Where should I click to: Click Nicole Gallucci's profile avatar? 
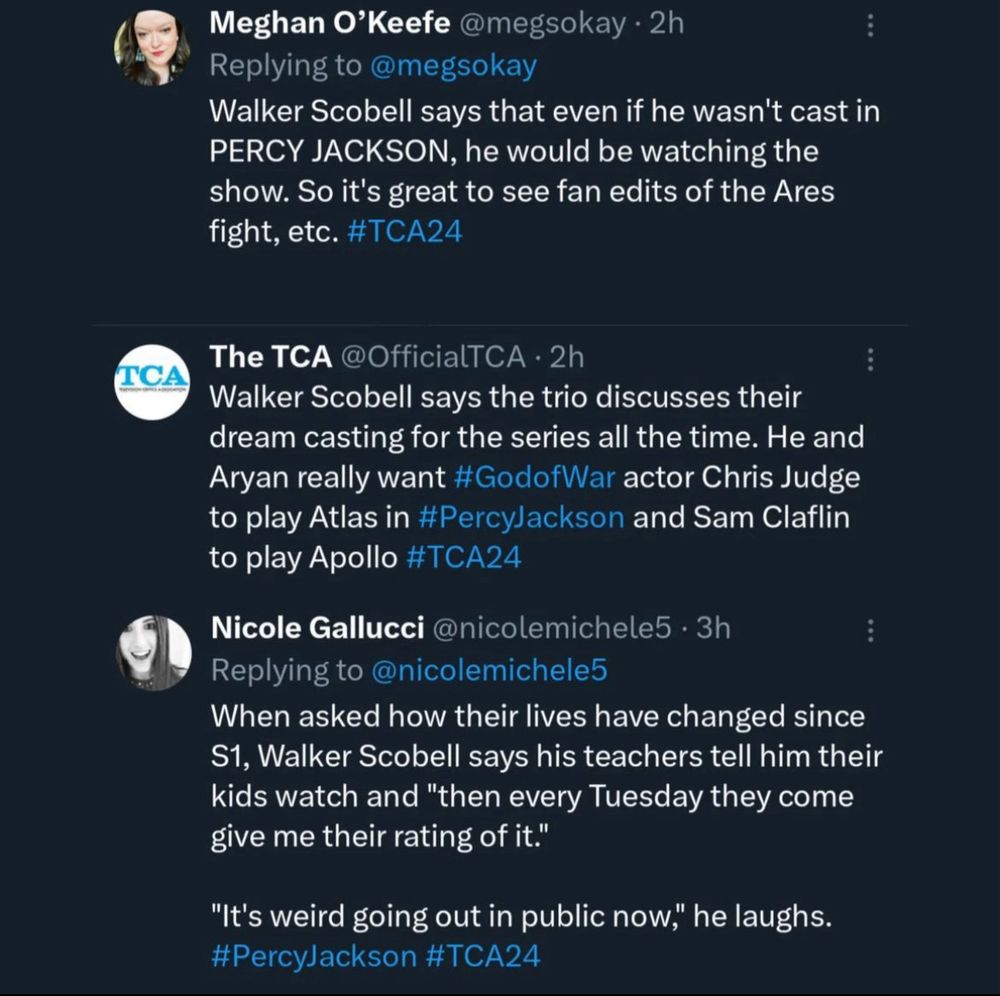coord(153,653)
